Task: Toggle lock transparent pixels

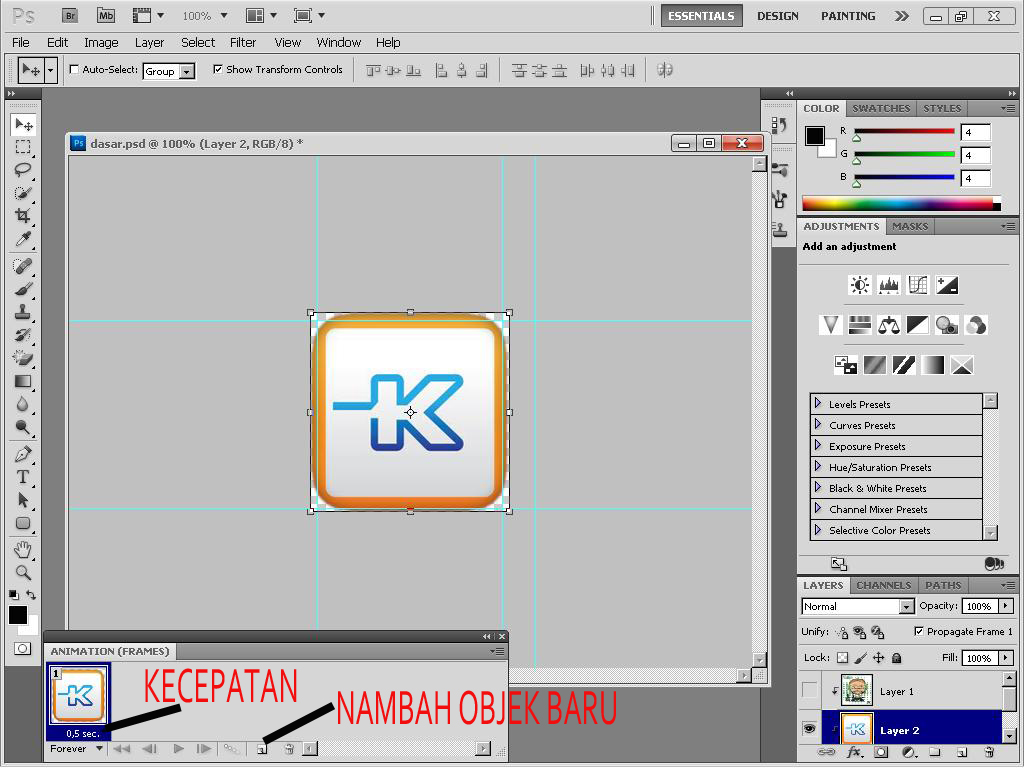Action: [842, 658]
